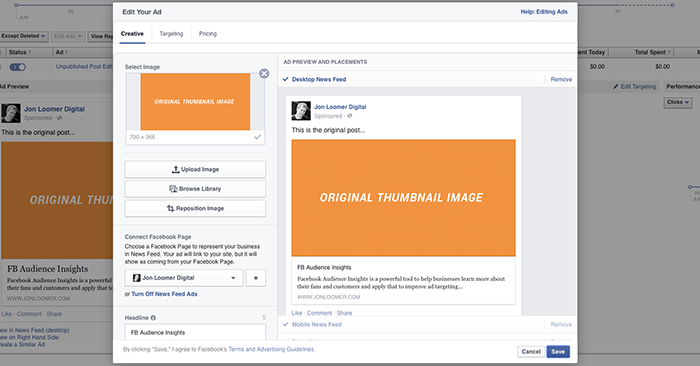Click Jon Loomer Digital name in preview
The width and height of the screenshot is (700, 366).
tap(340, 107)
